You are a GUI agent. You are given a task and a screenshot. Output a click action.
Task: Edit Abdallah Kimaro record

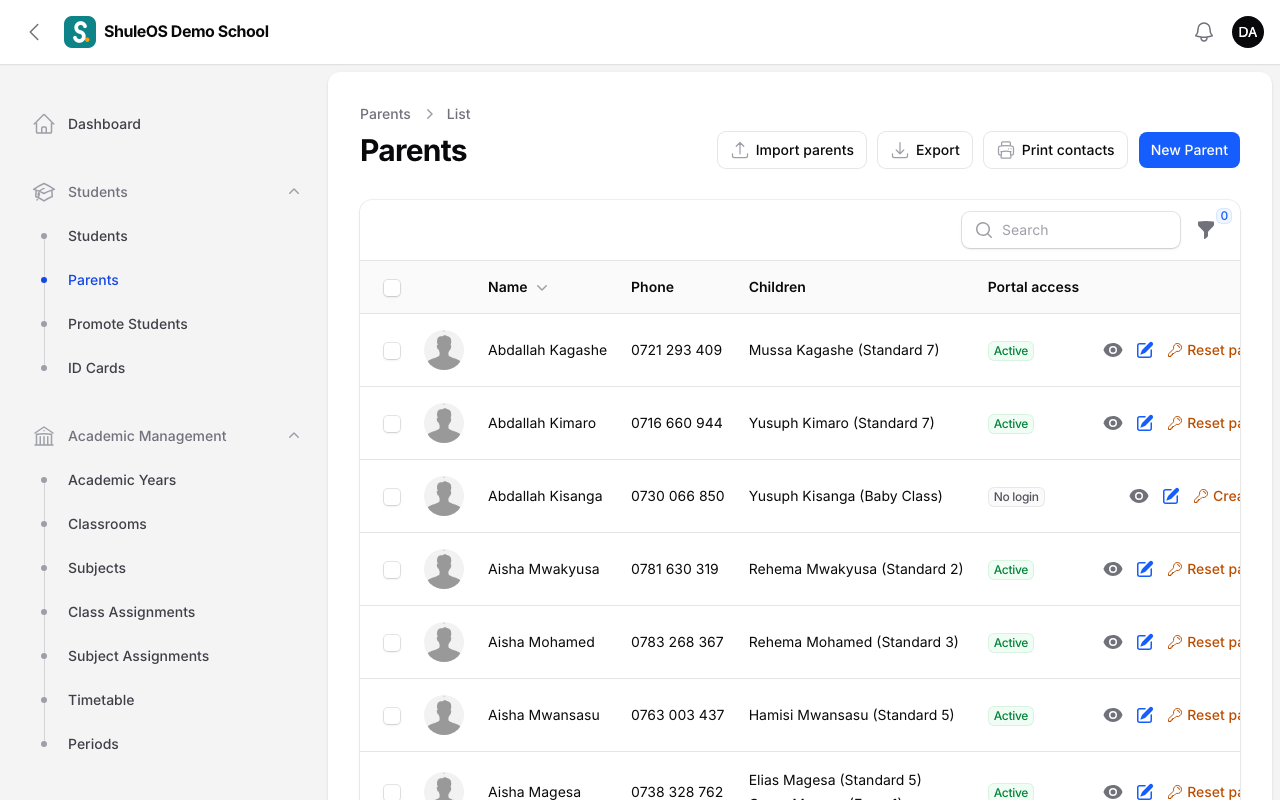tap(1145, 423)
